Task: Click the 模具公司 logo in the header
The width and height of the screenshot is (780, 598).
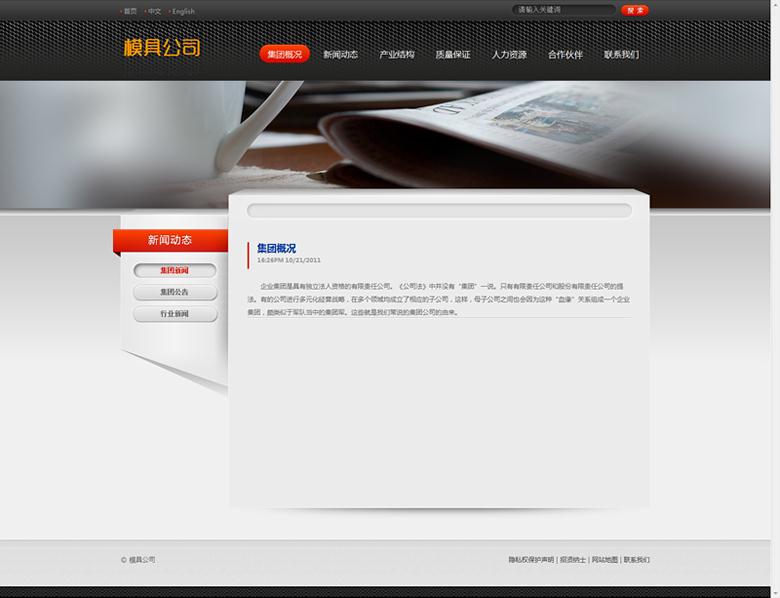Action: pyautogui.click(x=162, y=47)
